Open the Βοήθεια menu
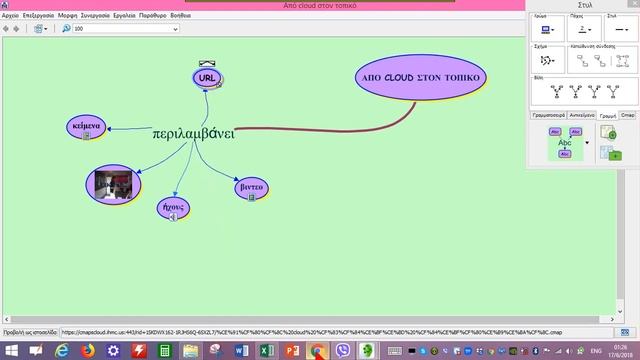This screenshot has height=360, width=640. pyautogui.click(x=180, y=15)
